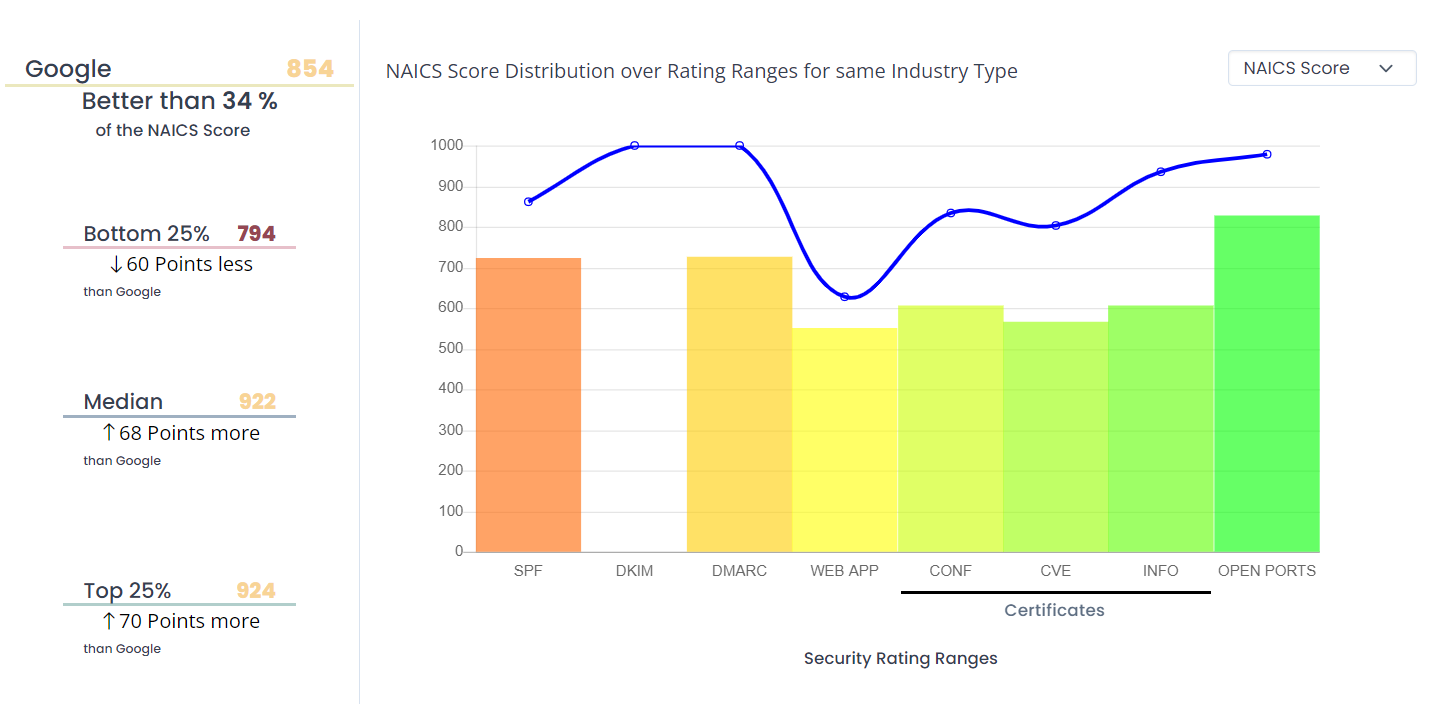Image resolution: width=1440 pixels, height=728 pixels.
Task: Click the chart title text
Action: click(702, 71)
